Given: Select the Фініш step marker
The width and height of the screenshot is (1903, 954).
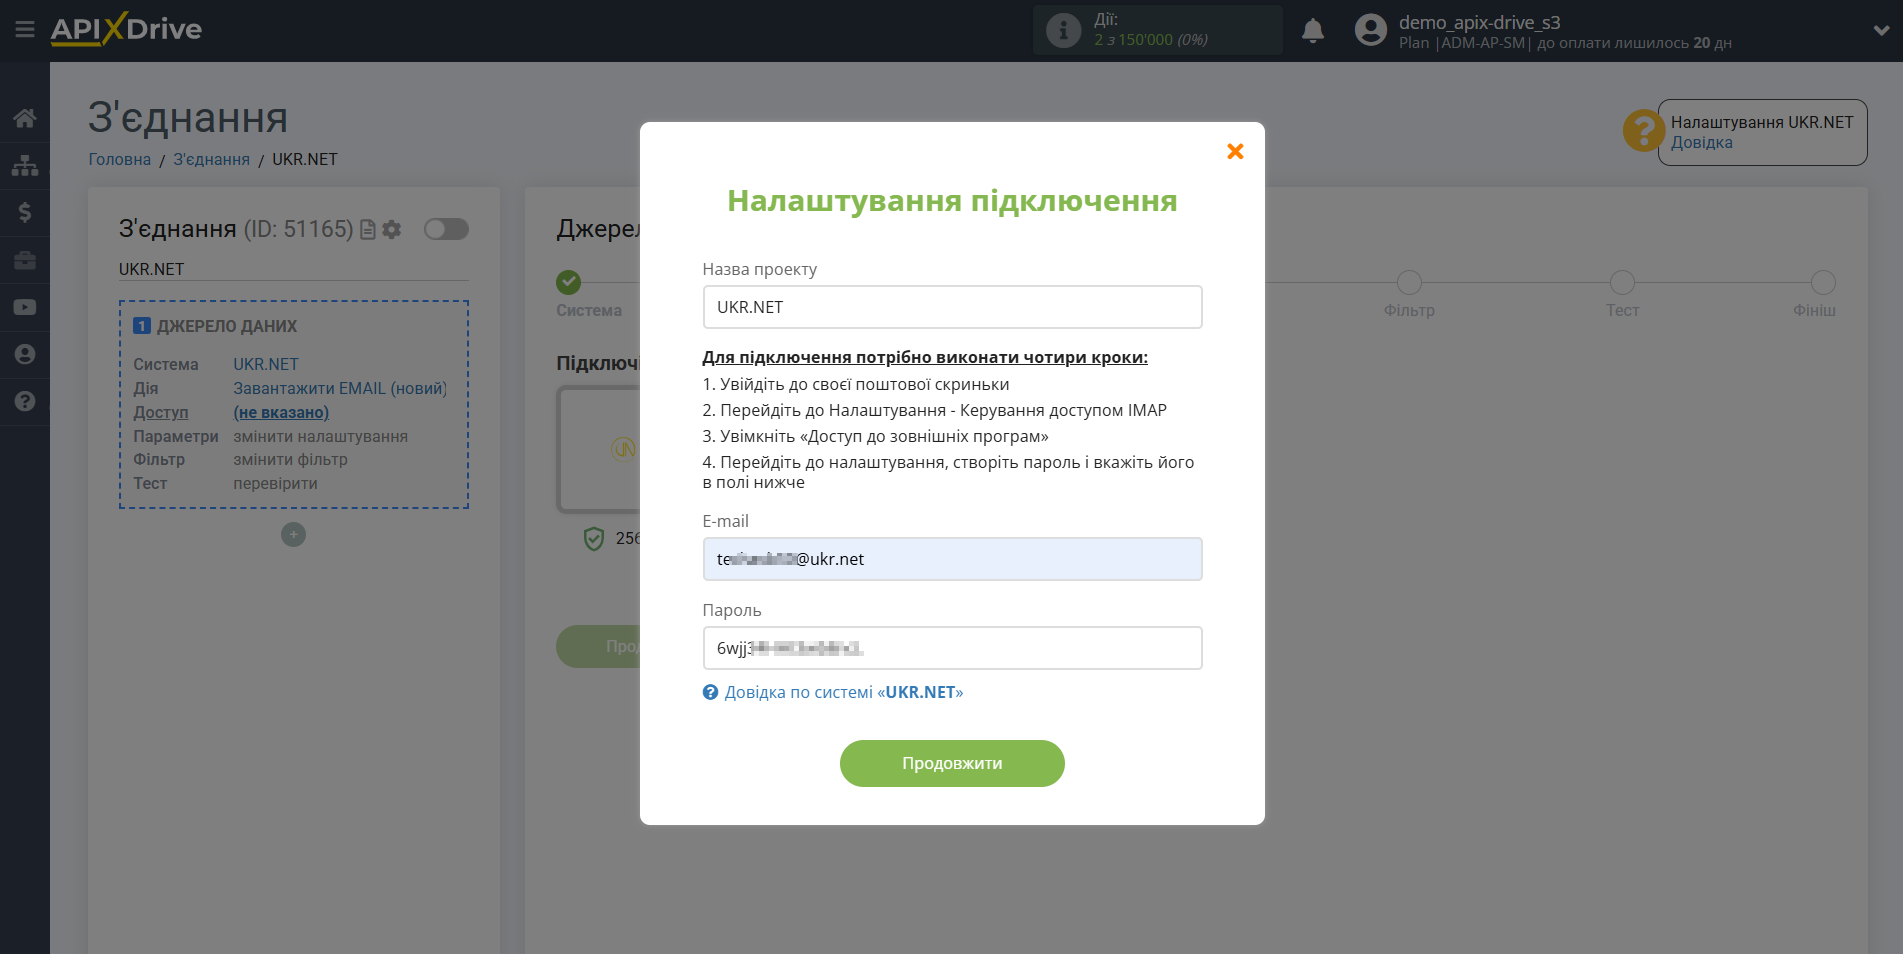Looking at the screenshot, I should pos(1823,282).
